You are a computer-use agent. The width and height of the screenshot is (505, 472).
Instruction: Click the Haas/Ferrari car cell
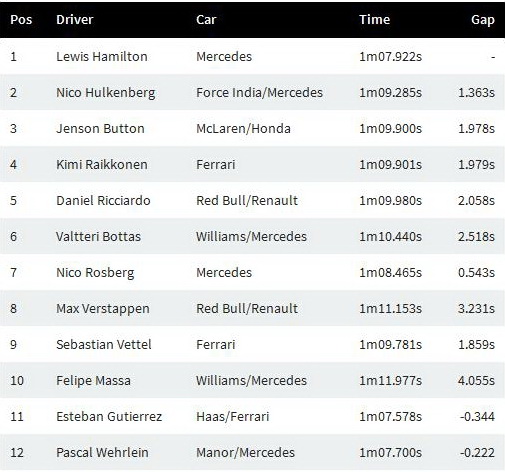(232, 416)
